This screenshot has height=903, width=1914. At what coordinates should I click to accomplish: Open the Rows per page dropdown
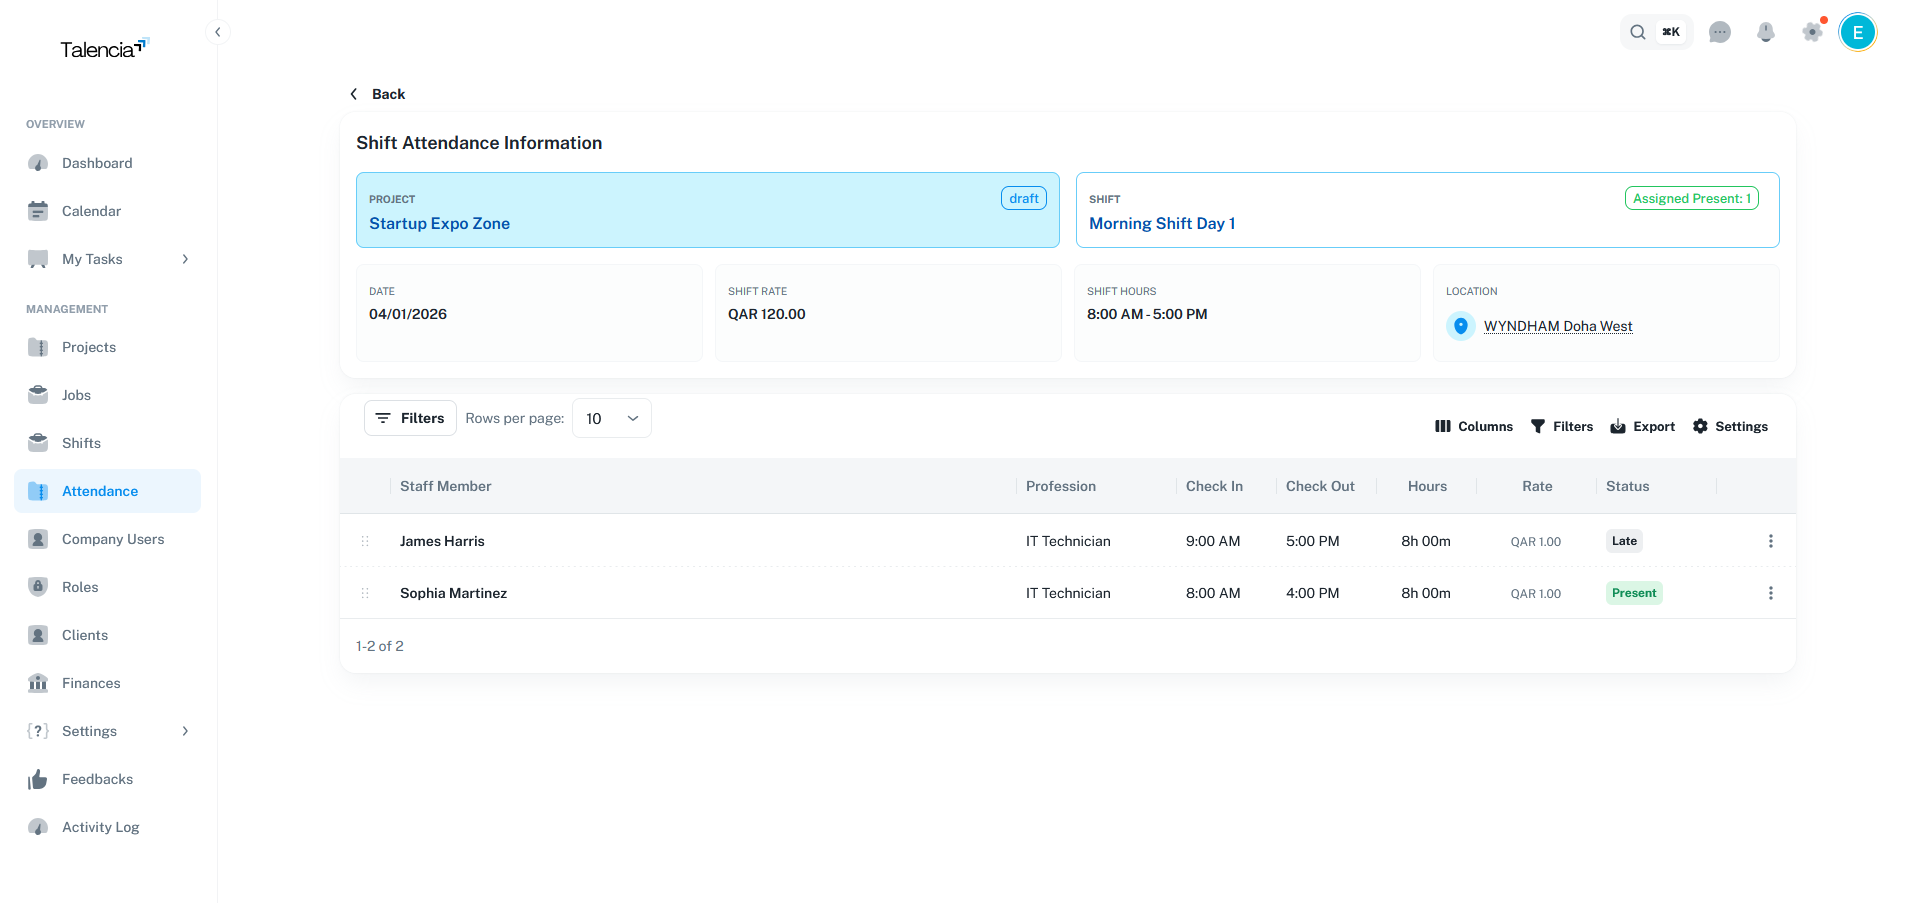[611, 418]
